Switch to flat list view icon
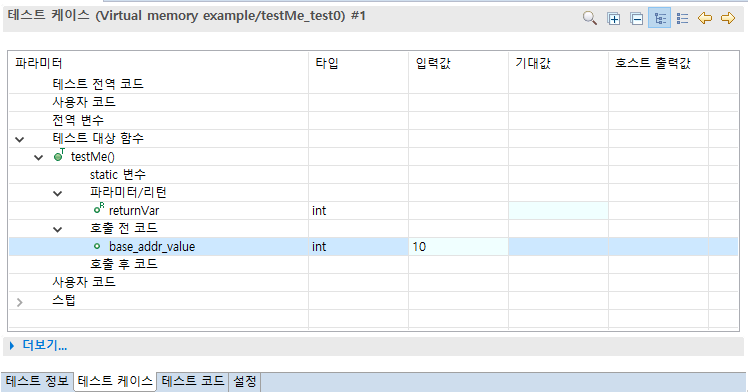Viewport: 748px width, 392px height. [683, 19]
